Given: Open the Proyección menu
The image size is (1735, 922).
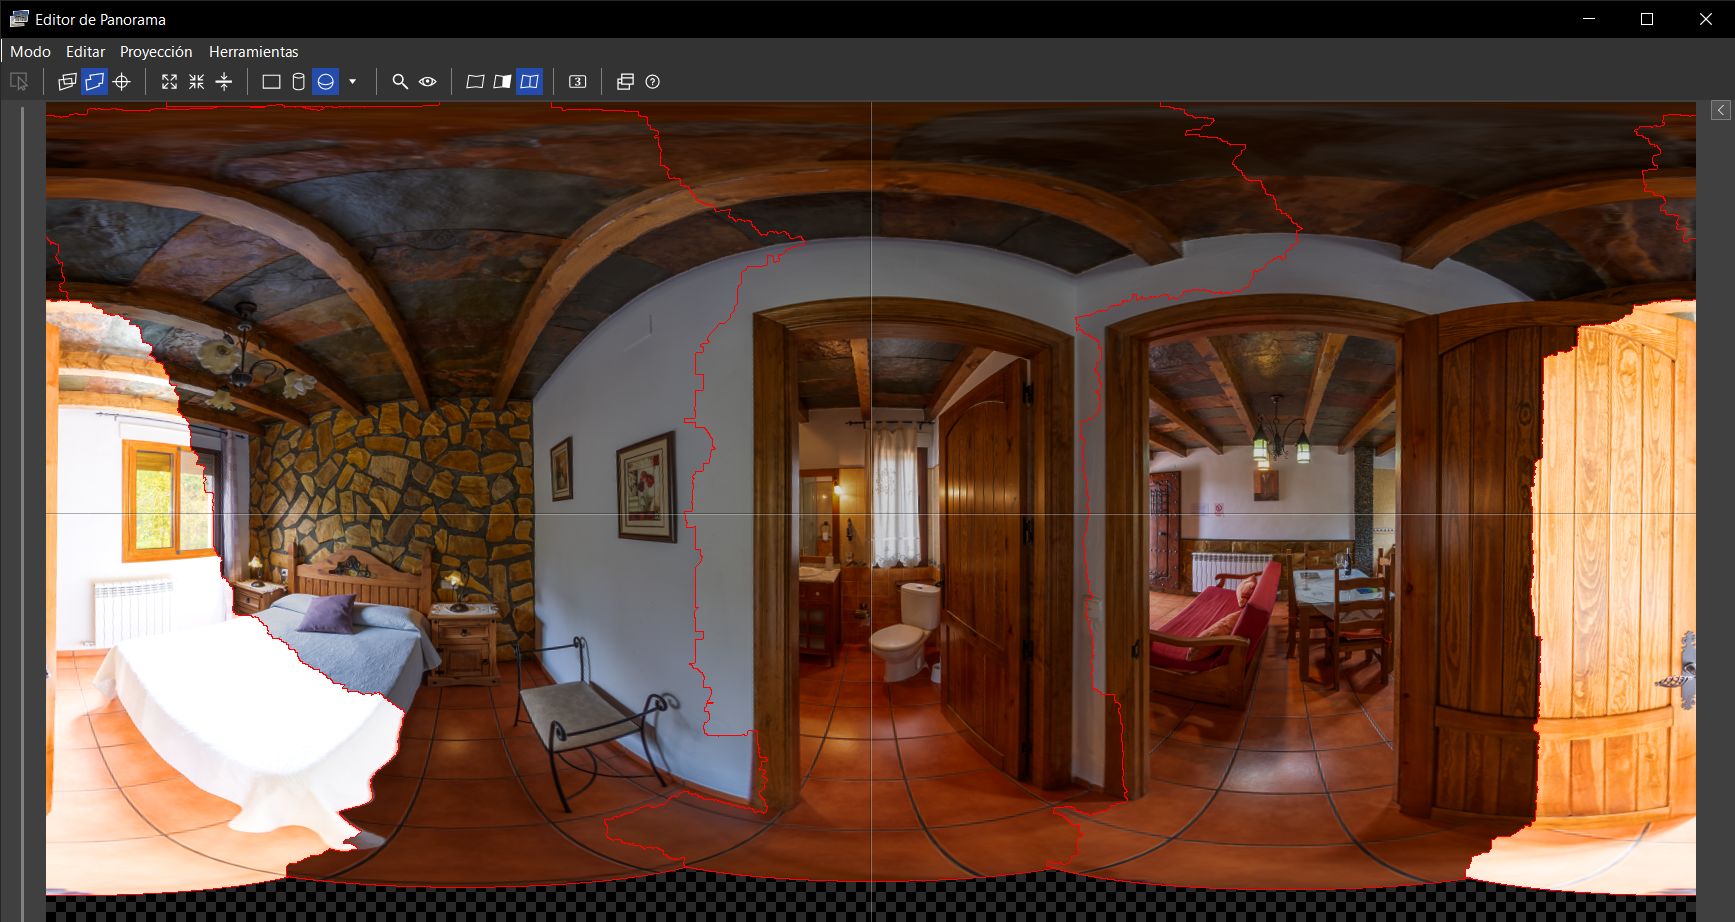Looking at the screenshot, I should 156,52.
